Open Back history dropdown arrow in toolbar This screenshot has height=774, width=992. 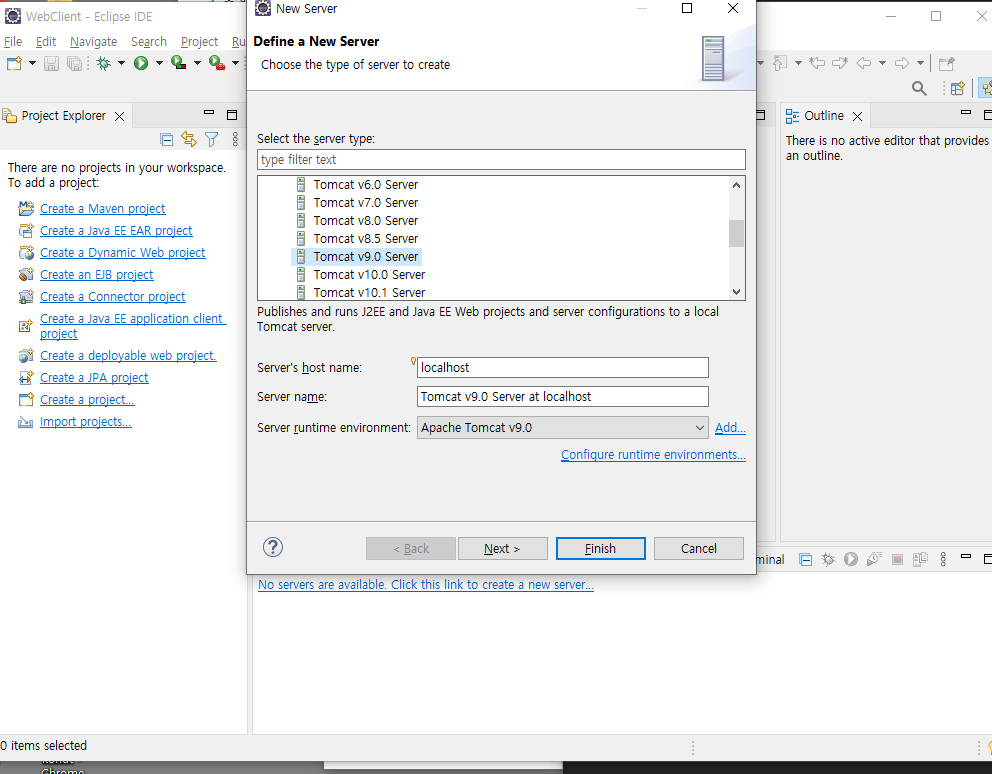pos(883,63)
